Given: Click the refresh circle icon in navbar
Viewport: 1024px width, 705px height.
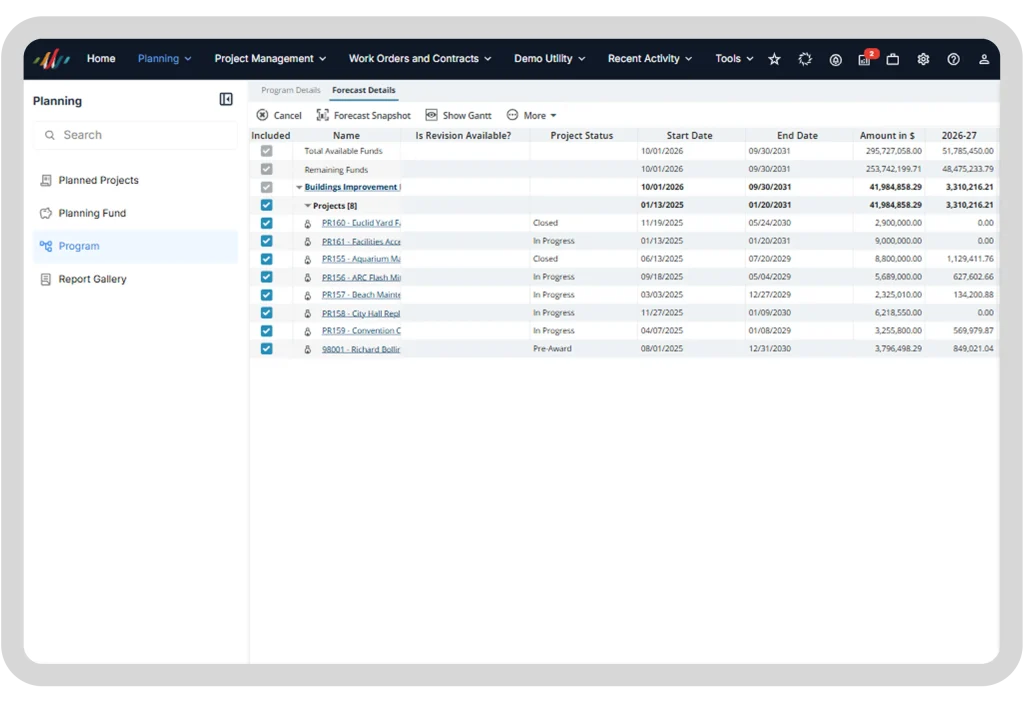Looking at the screenshot, I should click(x=805, y=59).
